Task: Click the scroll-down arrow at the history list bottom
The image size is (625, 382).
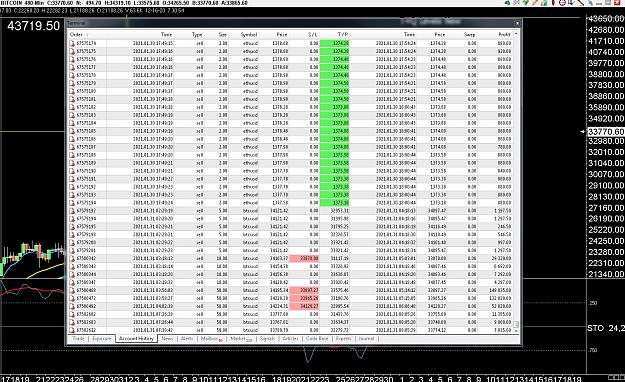Action: click(x=516, y=331)
